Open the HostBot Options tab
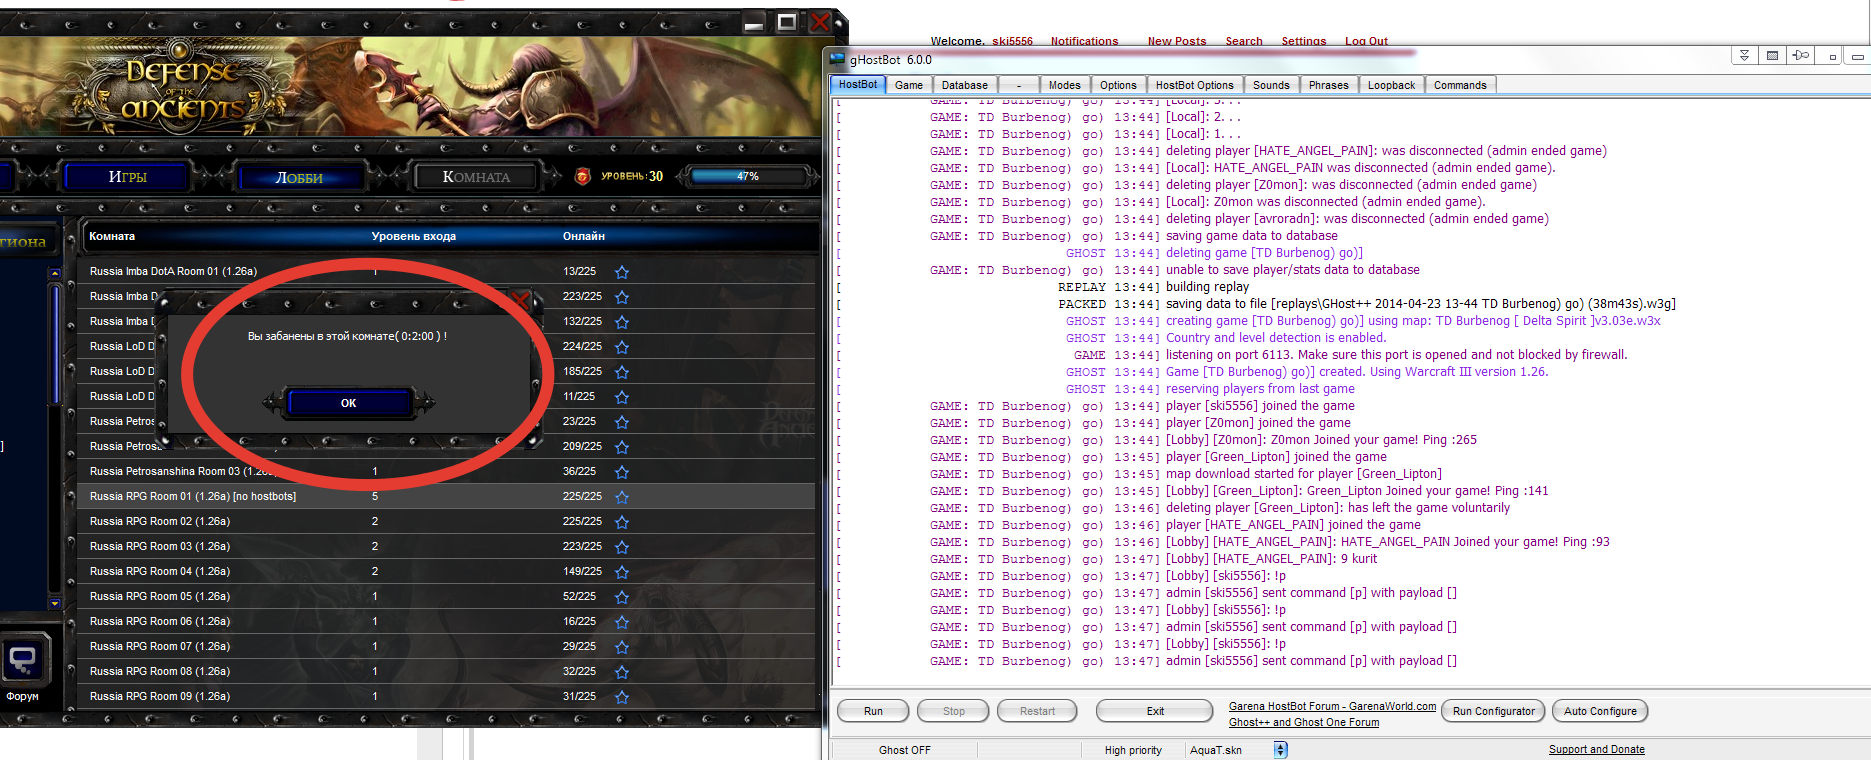This screenshot has height=760, width=1871. pos(1195,85)
